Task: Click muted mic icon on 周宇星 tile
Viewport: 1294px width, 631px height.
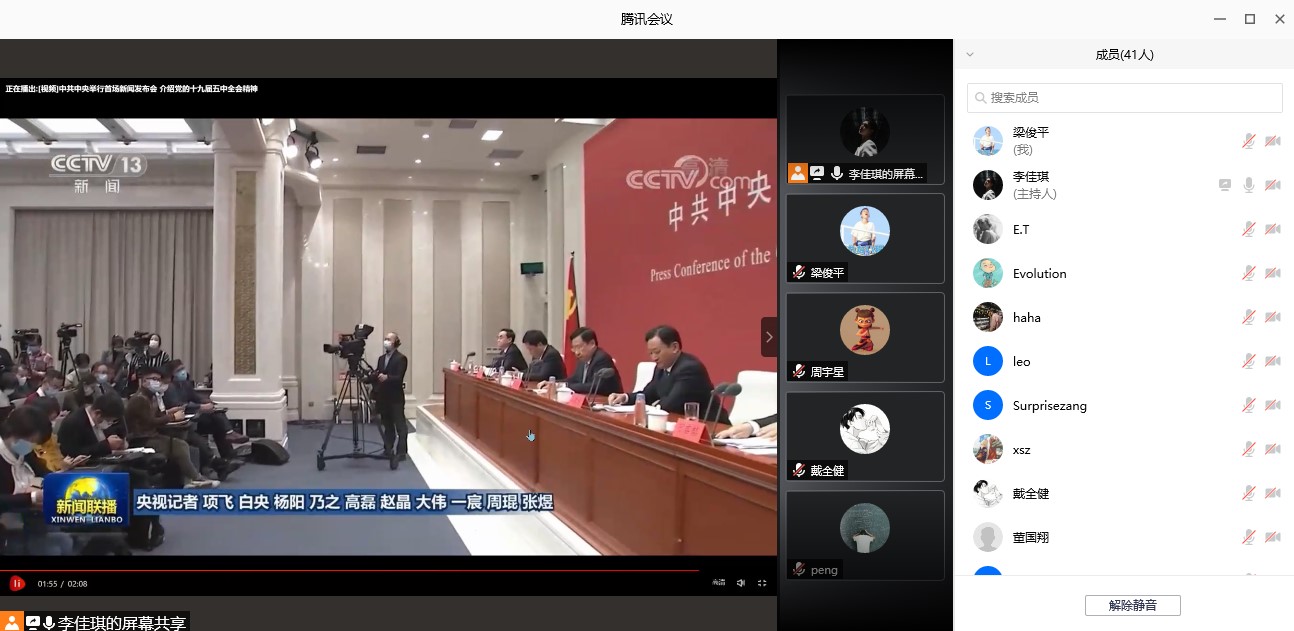Action: tap(799, 371)
